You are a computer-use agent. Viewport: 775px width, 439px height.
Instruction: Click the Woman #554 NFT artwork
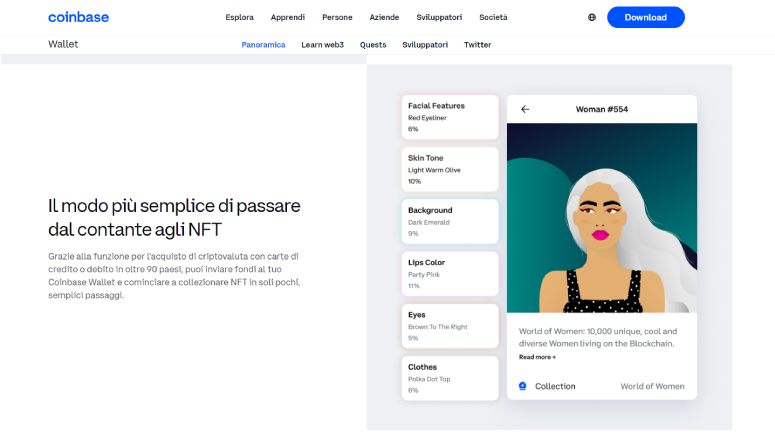(602, 218)
